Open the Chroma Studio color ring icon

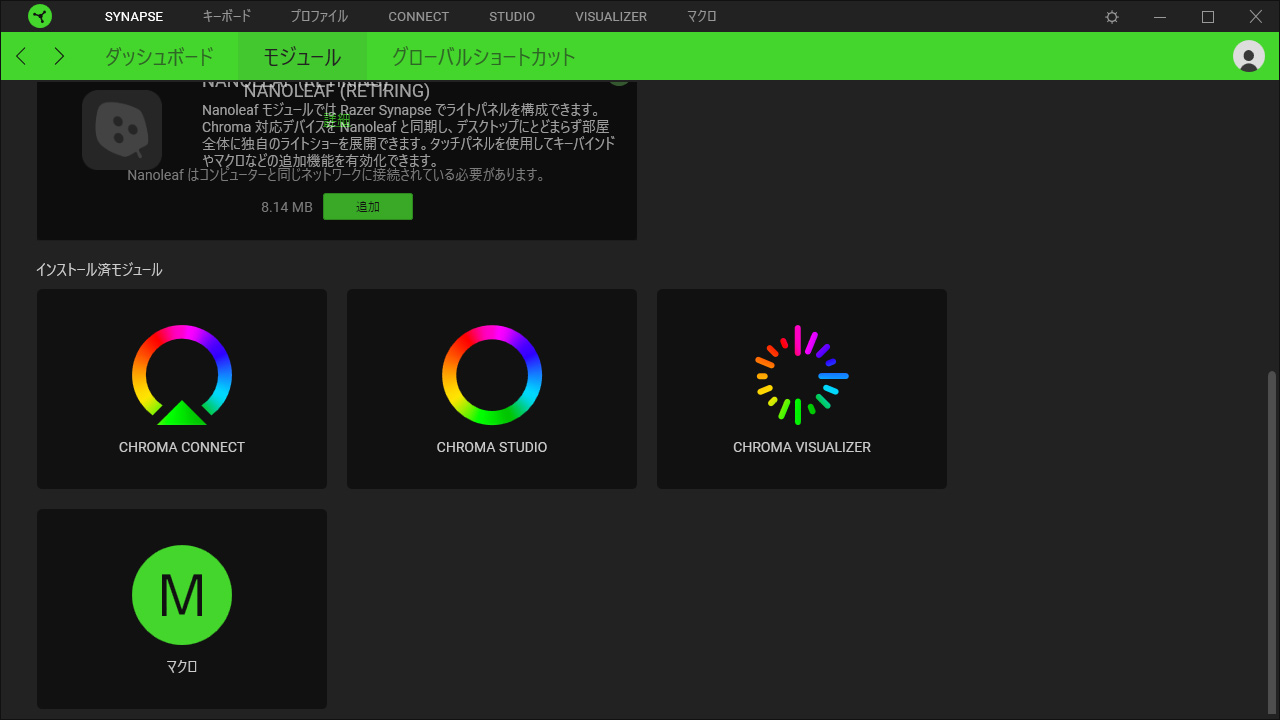tap(492, 375)
